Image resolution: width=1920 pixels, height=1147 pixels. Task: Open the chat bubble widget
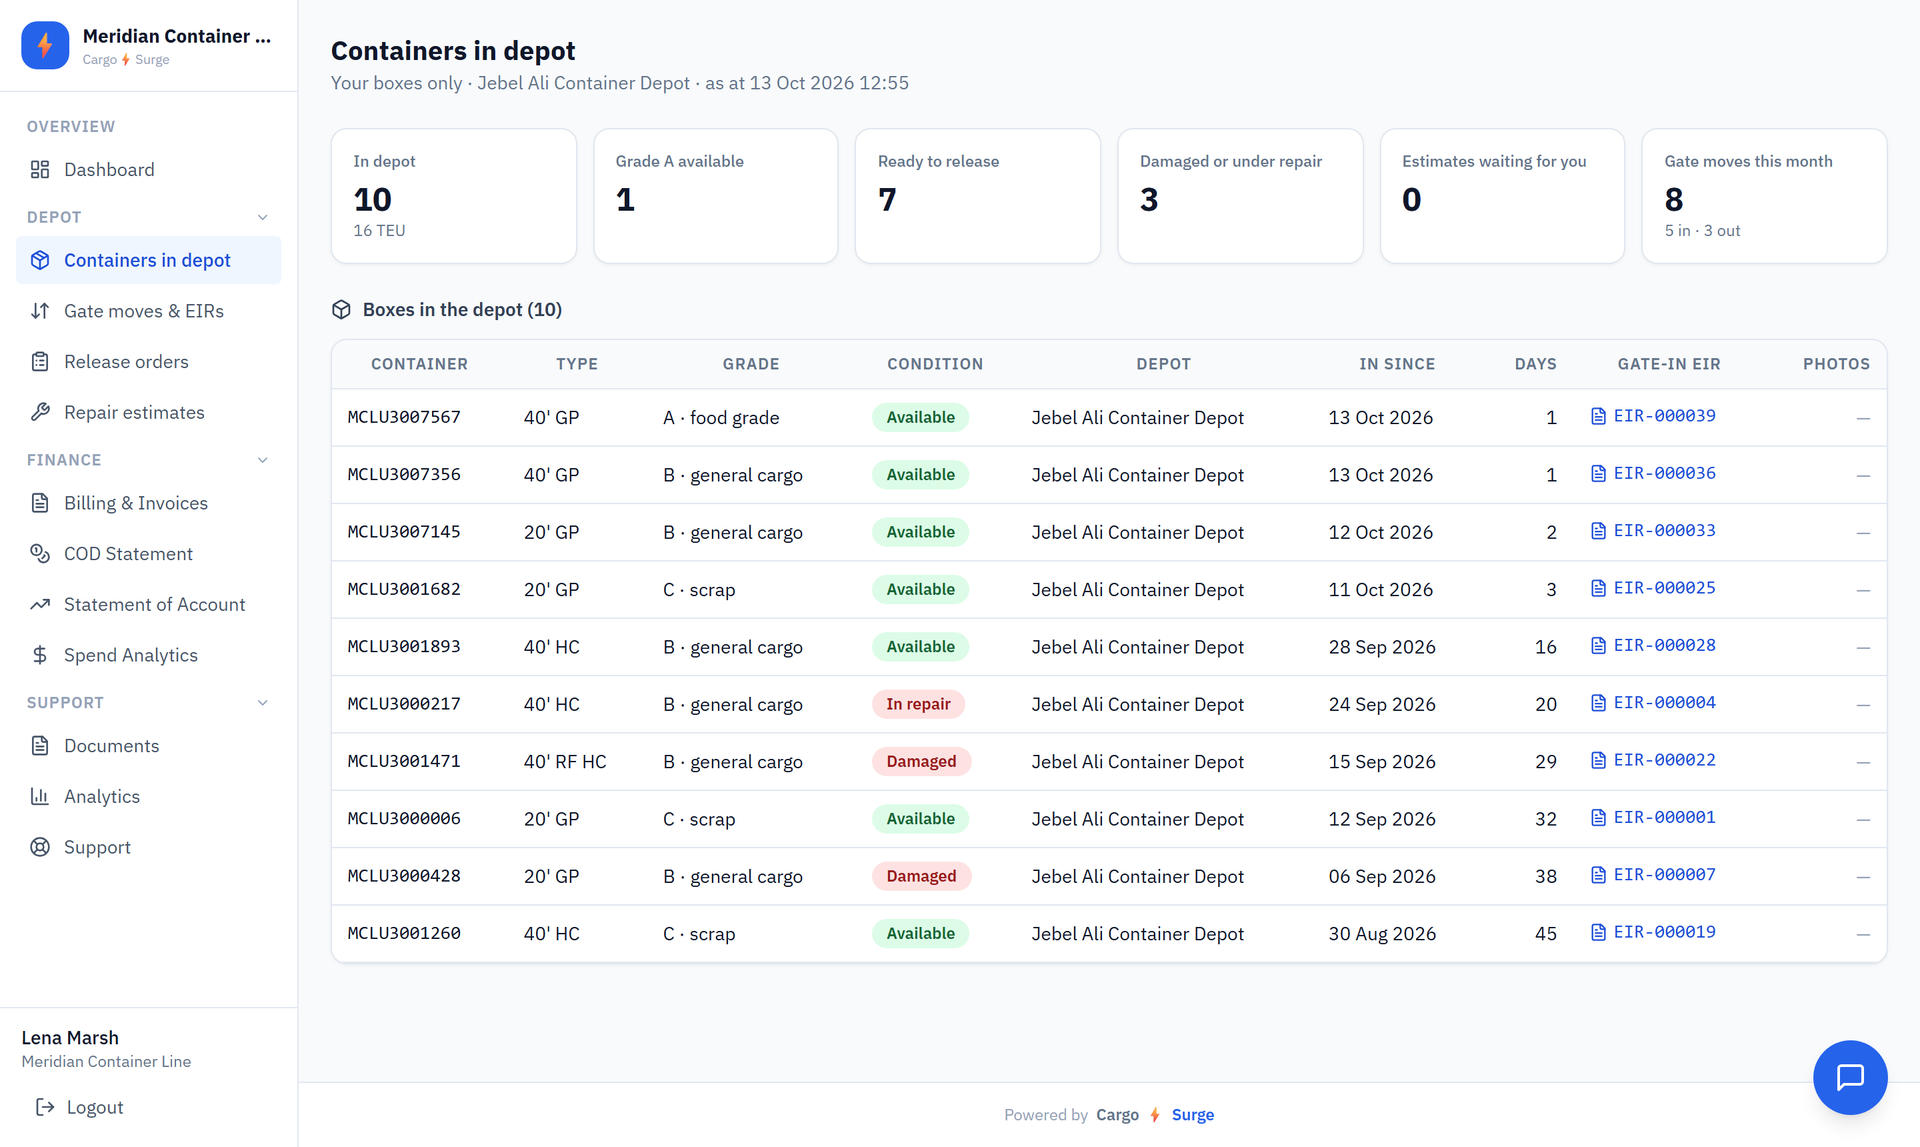pos(1850,1077)
